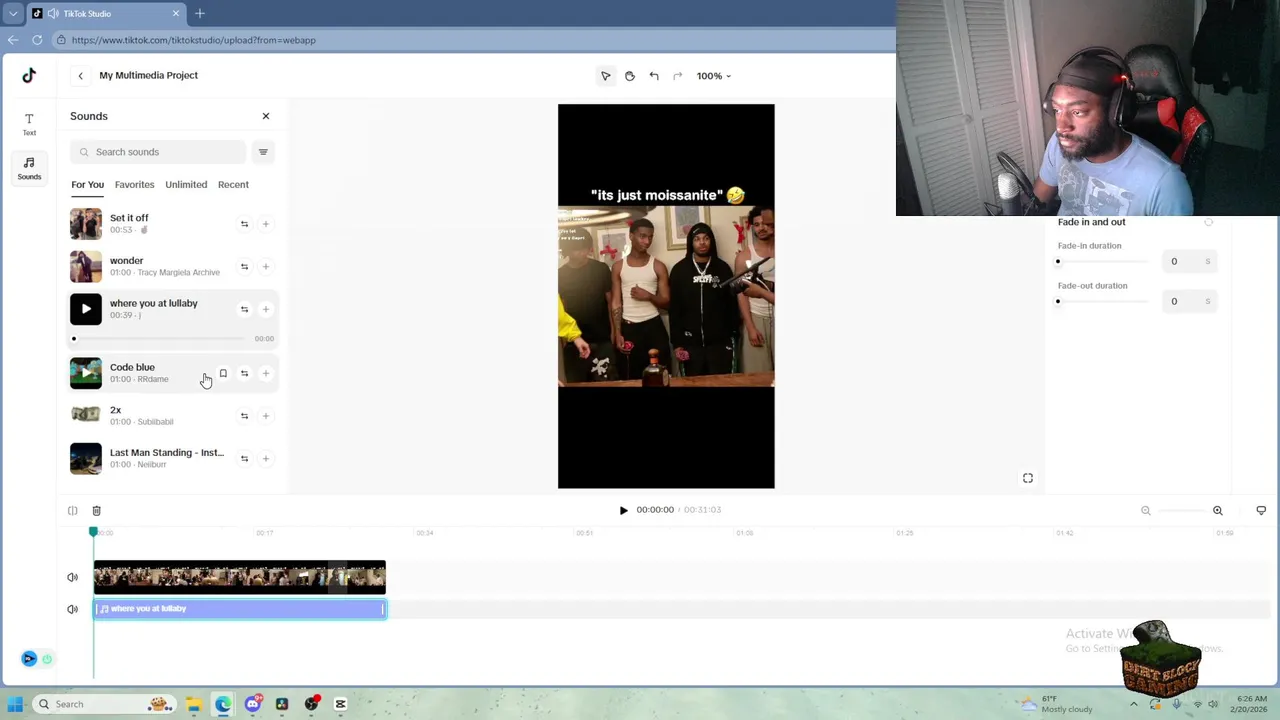
Task: Click the Fade-in duration value field
Action: (x=1189, y=262)
